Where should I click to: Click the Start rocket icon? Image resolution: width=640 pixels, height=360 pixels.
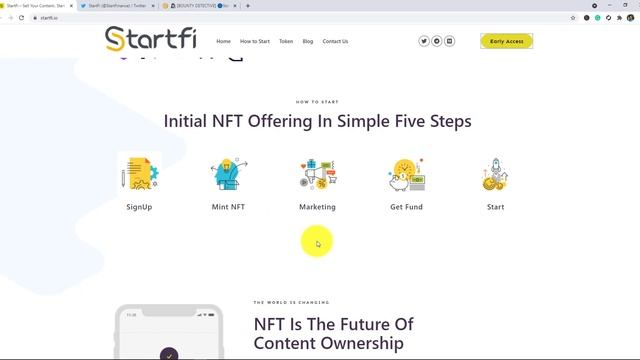tap(496, 175)
